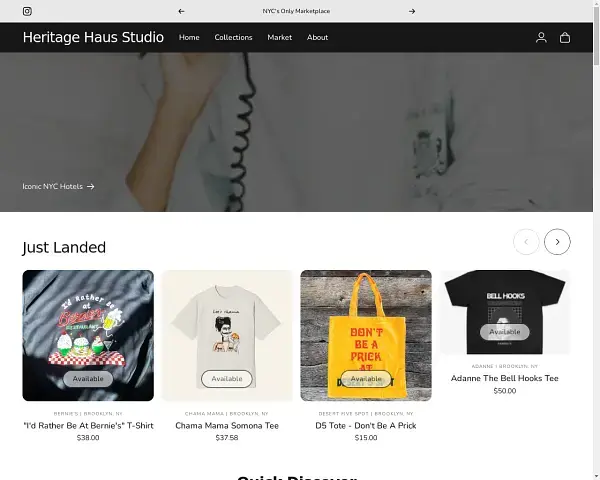Open the Instagram icon link
This screenshot has width=600, height=480.
(27, 11)
